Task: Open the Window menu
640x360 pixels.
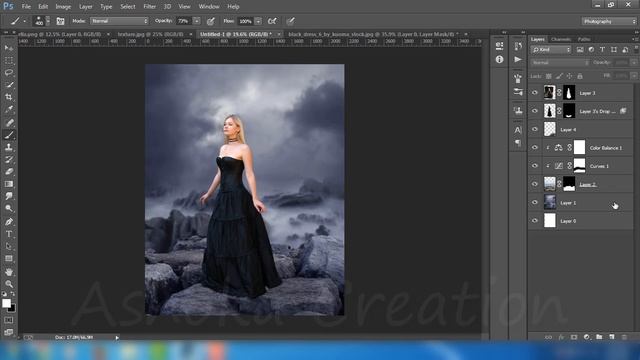Action: [209, 7]
